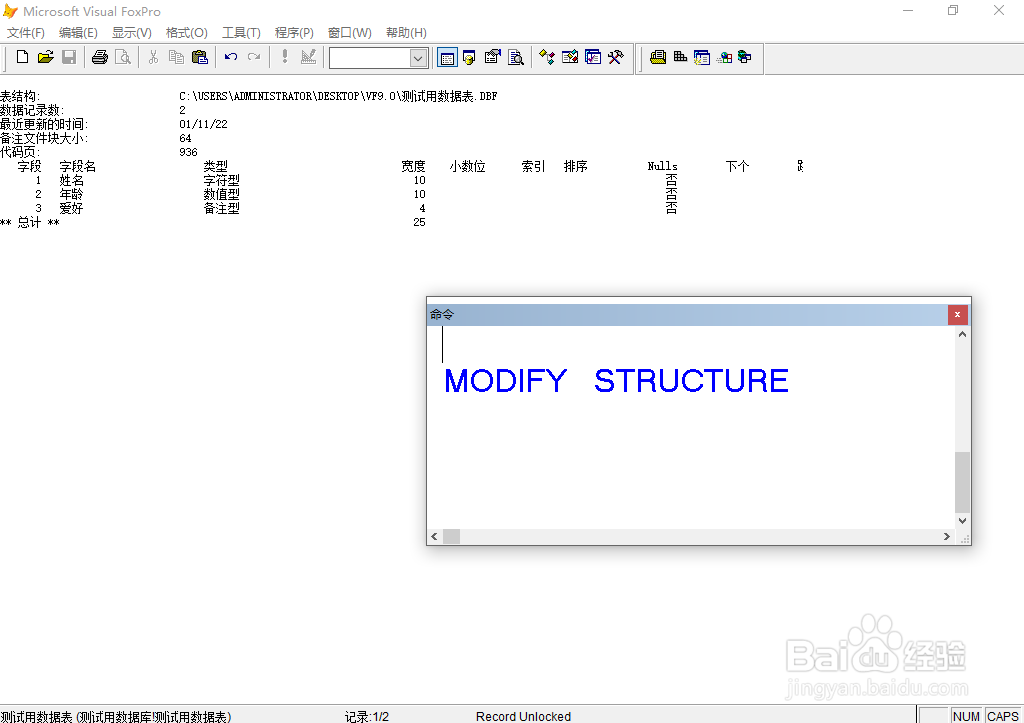Click the command window scroll right arrow
1024x723 pixels.
point(946,536)
